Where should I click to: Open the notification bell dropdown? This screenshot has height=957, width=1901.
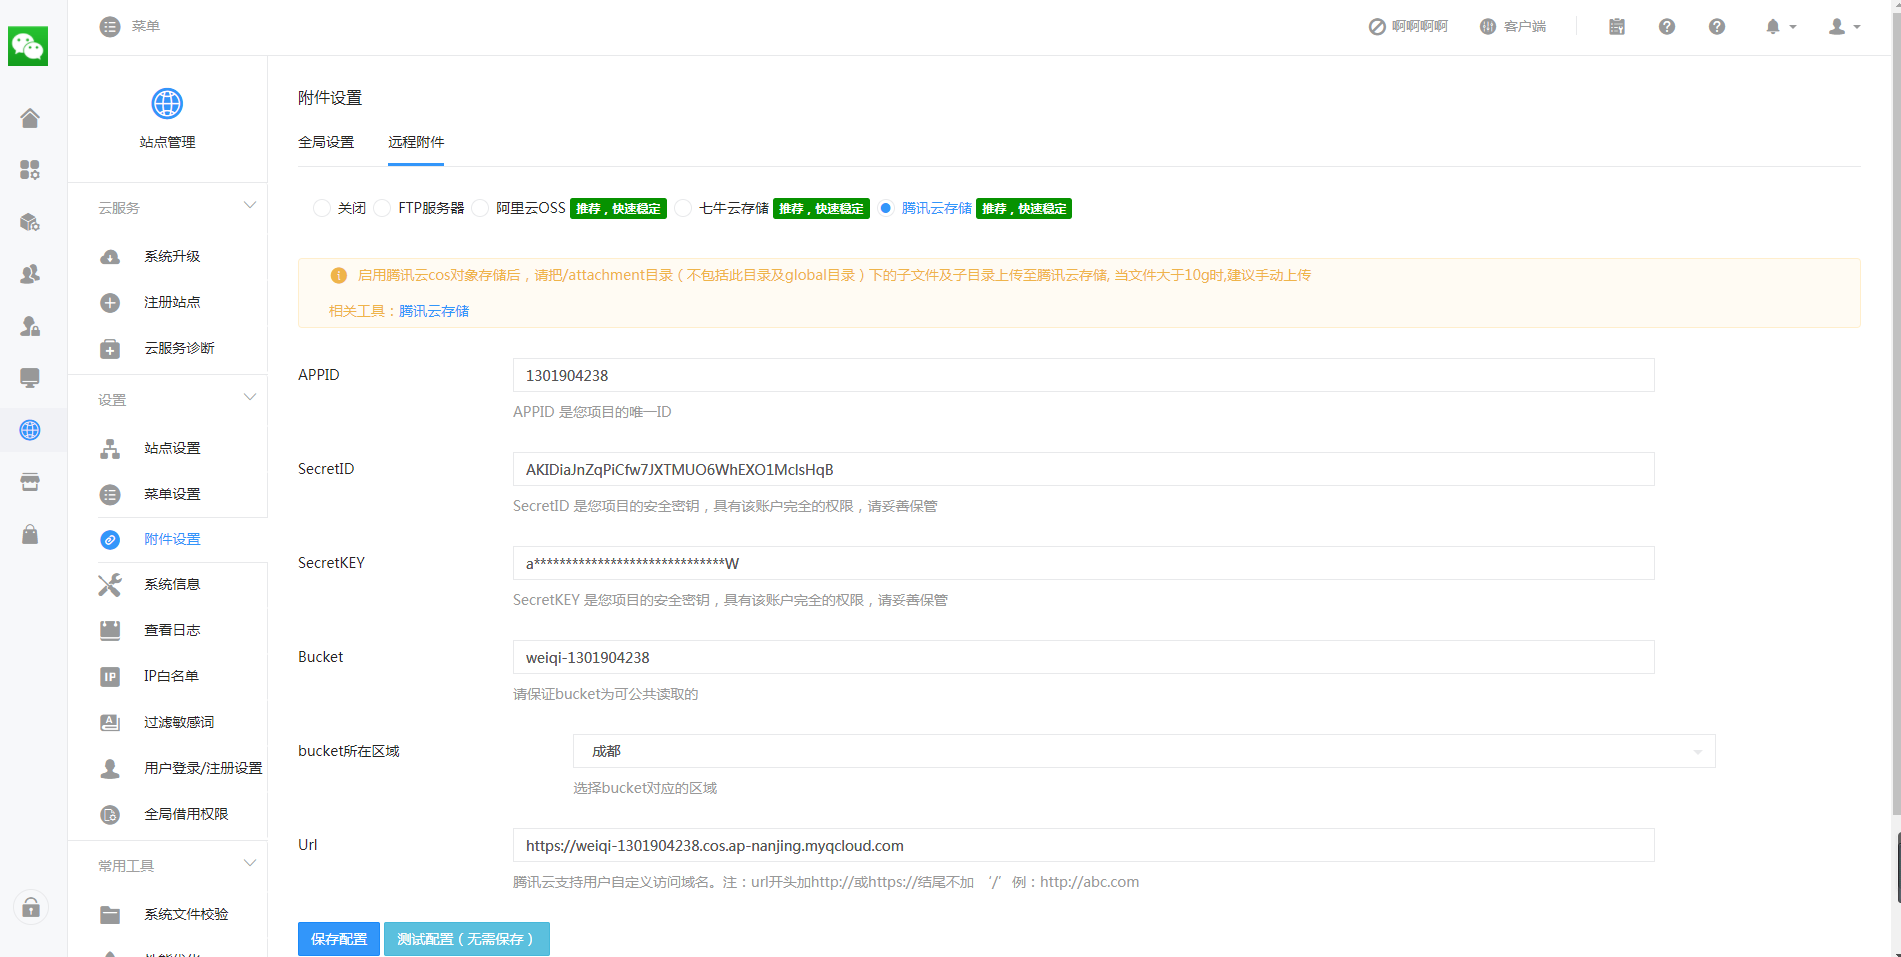[x=1780, y=27]
